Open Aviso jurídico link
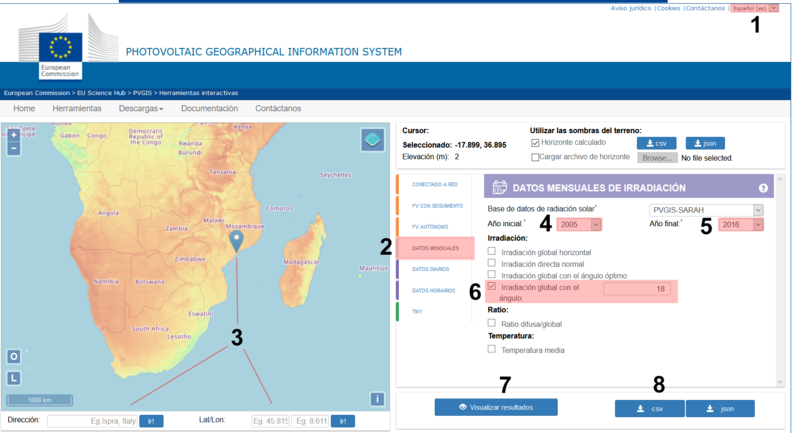The height and width of the screenshot is (433, 800). tap(631, 8)
